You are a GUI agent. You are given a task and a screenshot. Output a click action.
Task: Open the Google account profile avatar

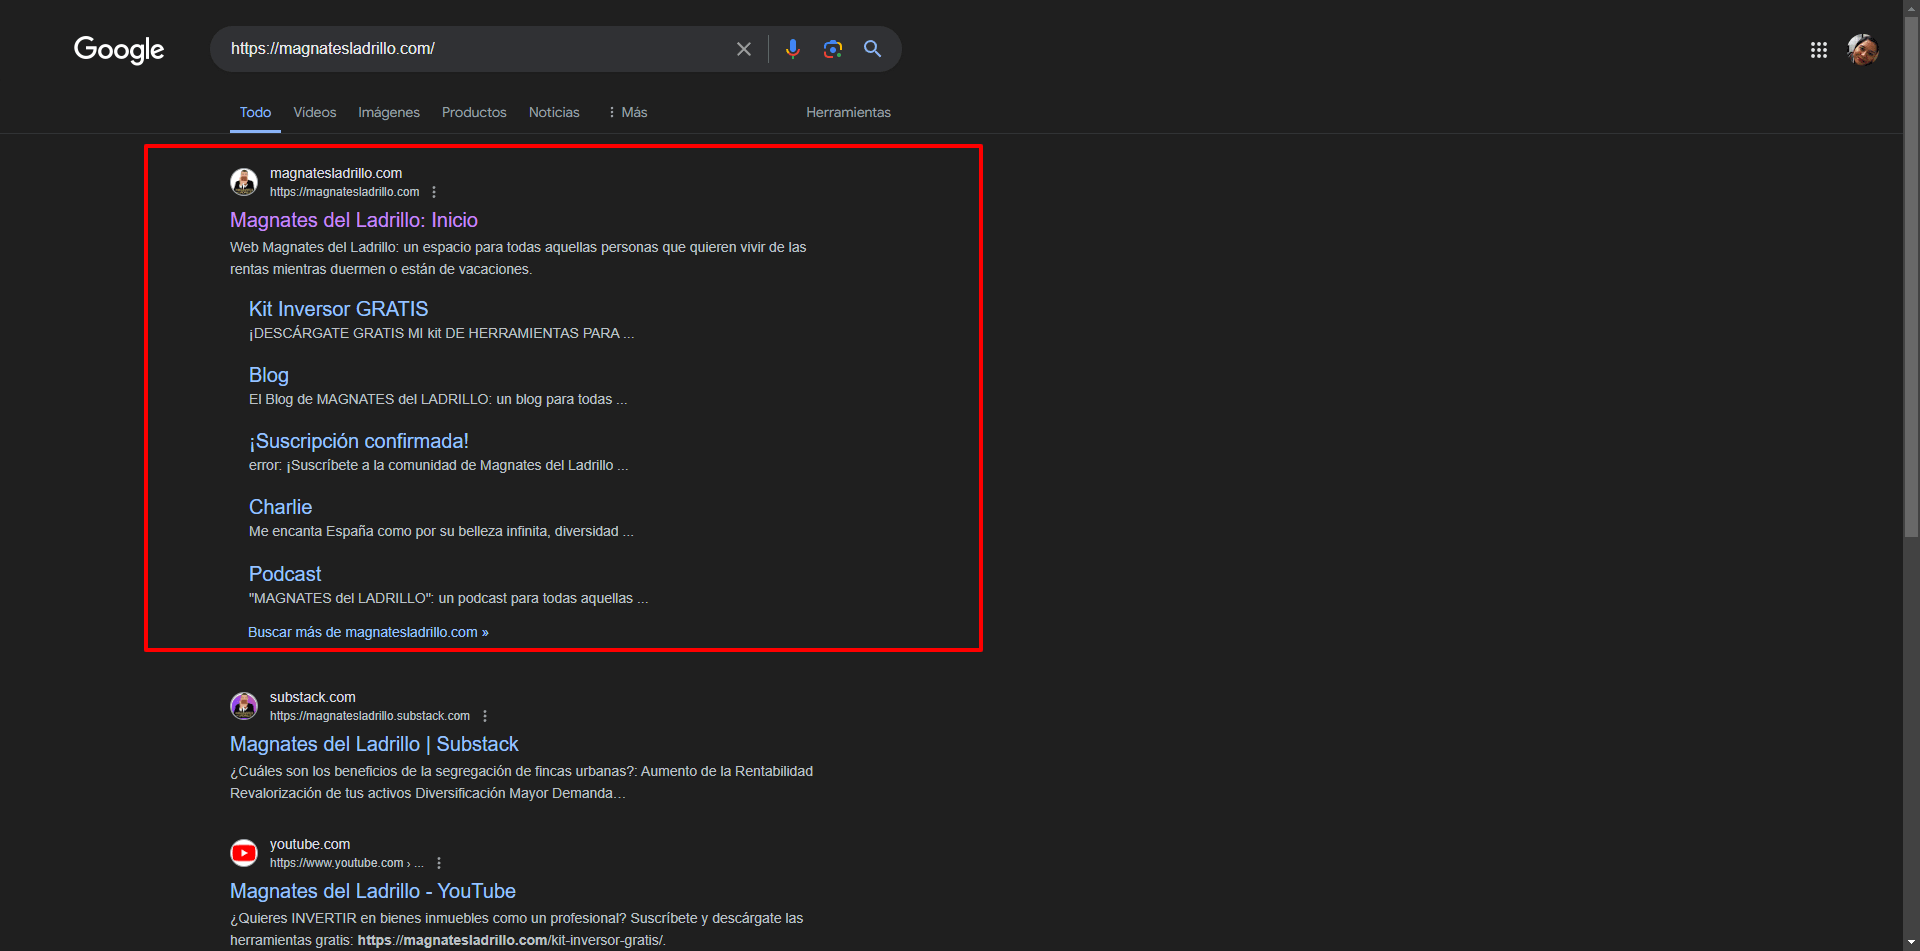coord(1863,49)
